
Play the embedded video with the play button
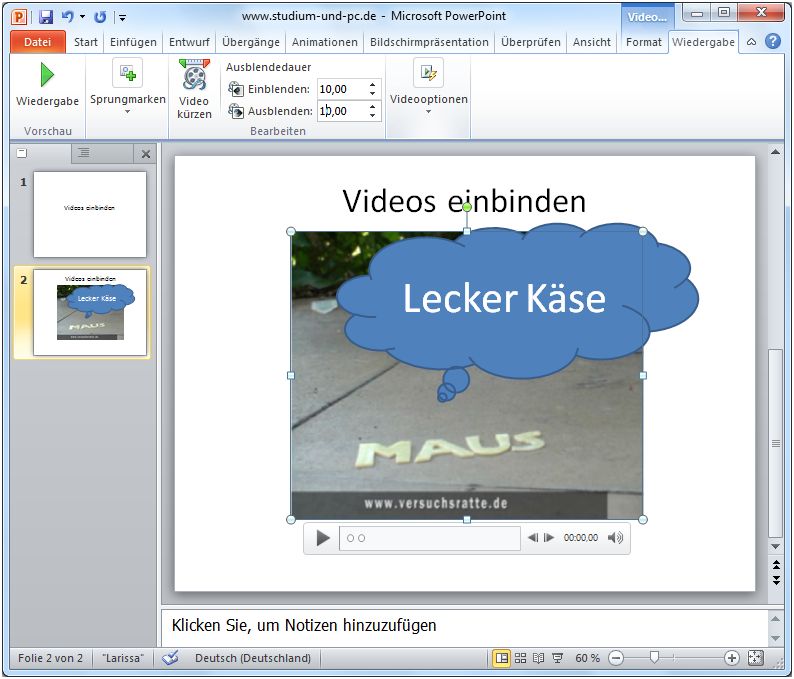(322, 538)
